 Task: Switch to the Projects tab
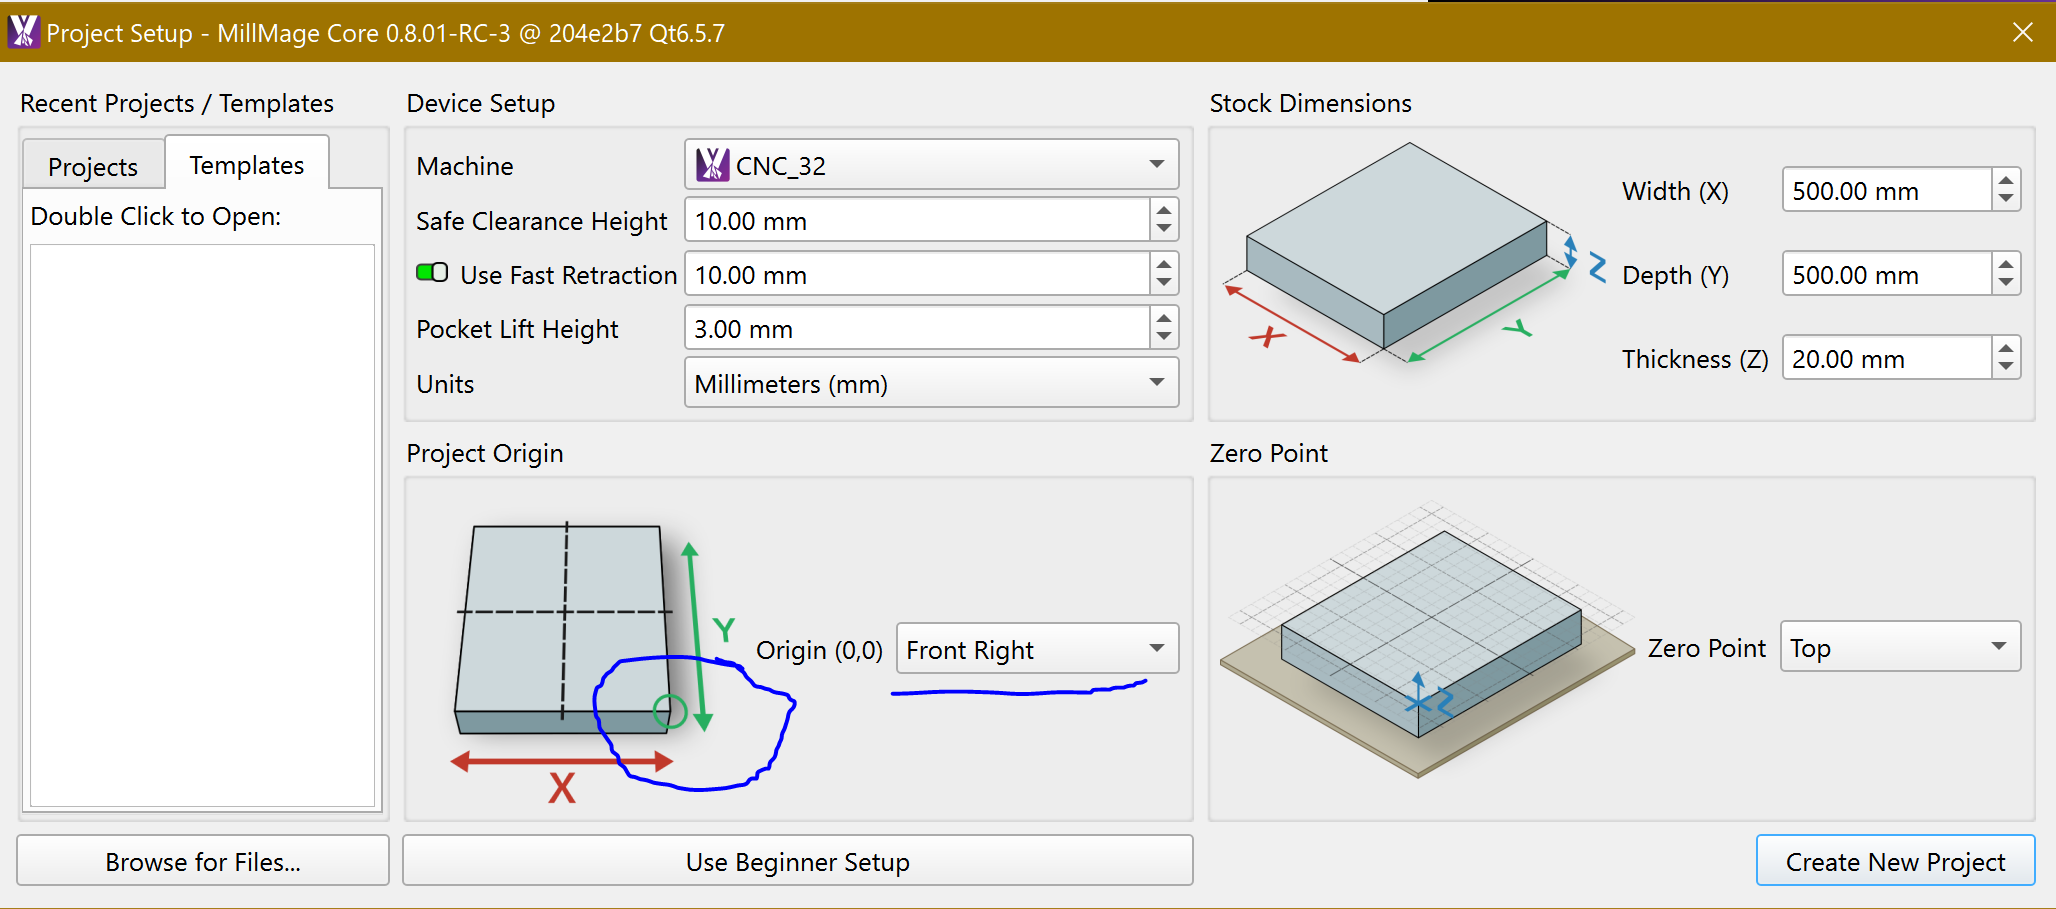(x=93, y=167)
